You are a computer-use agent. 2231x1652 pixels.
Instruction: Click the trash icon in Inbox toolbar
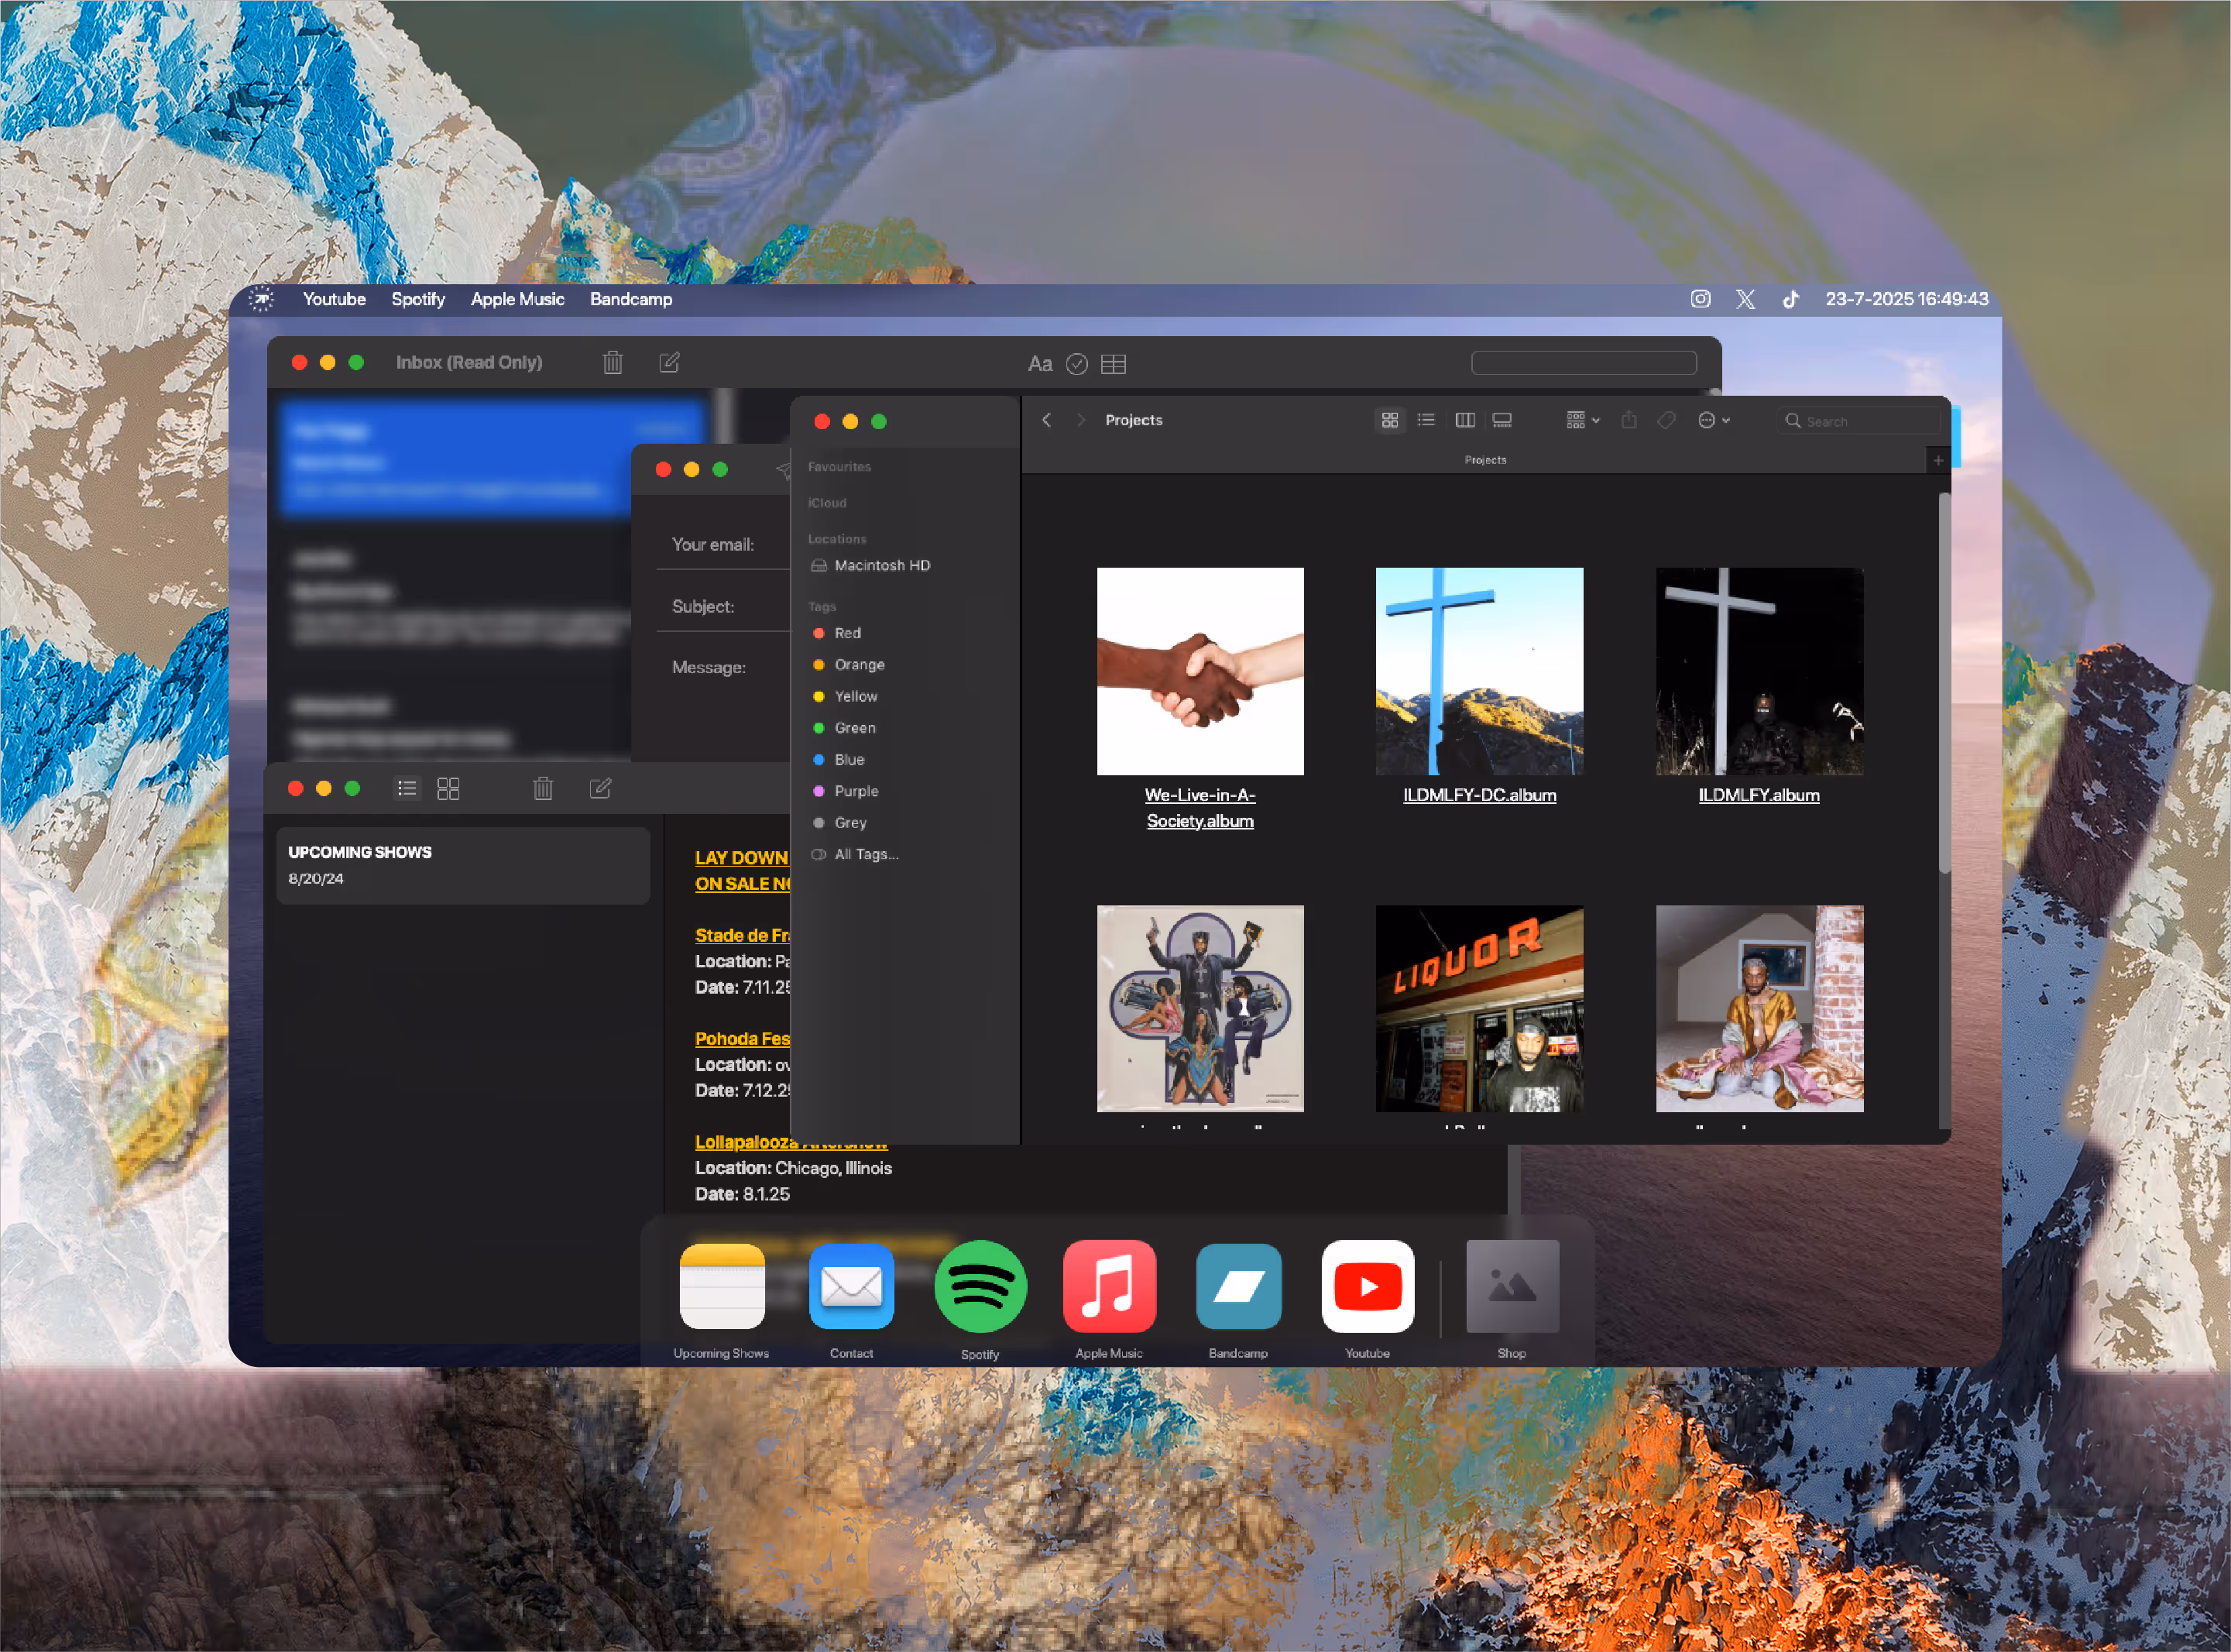pyautogui.click(x=613, y=363)
